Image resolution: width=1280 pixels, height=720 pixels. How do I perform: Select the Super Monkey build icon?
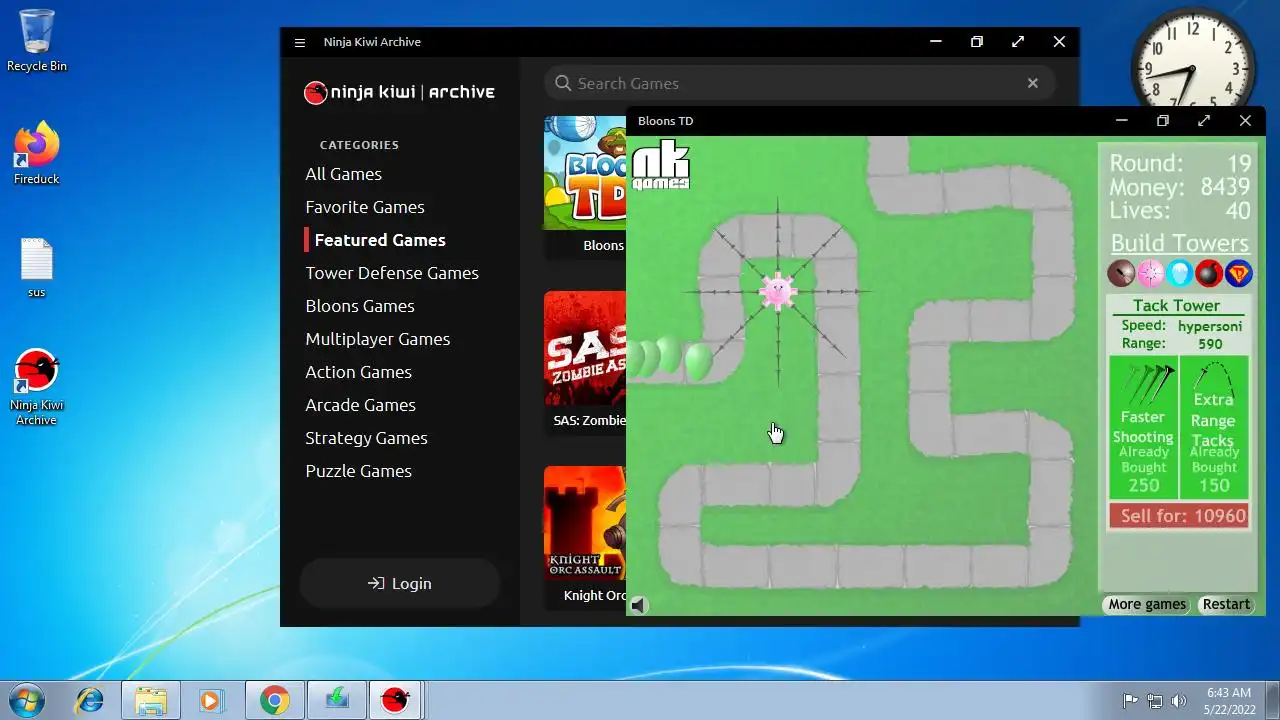click(1238, 273)
